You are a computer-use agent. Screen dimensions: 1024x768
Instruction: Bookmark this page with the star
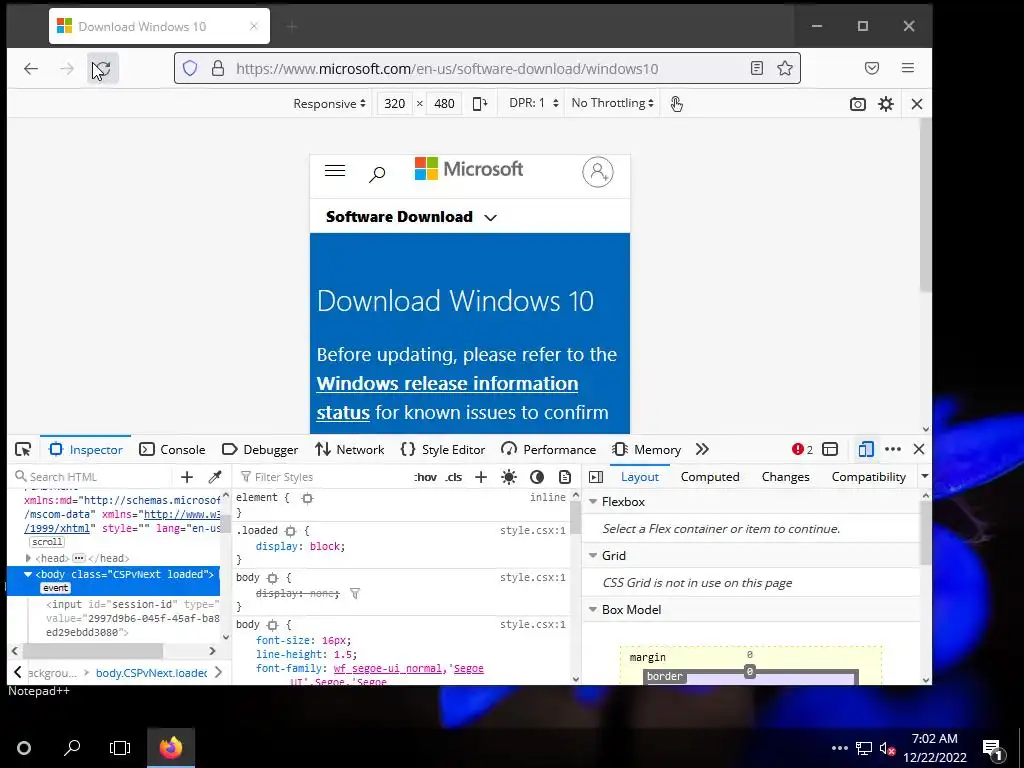(785, 69)
